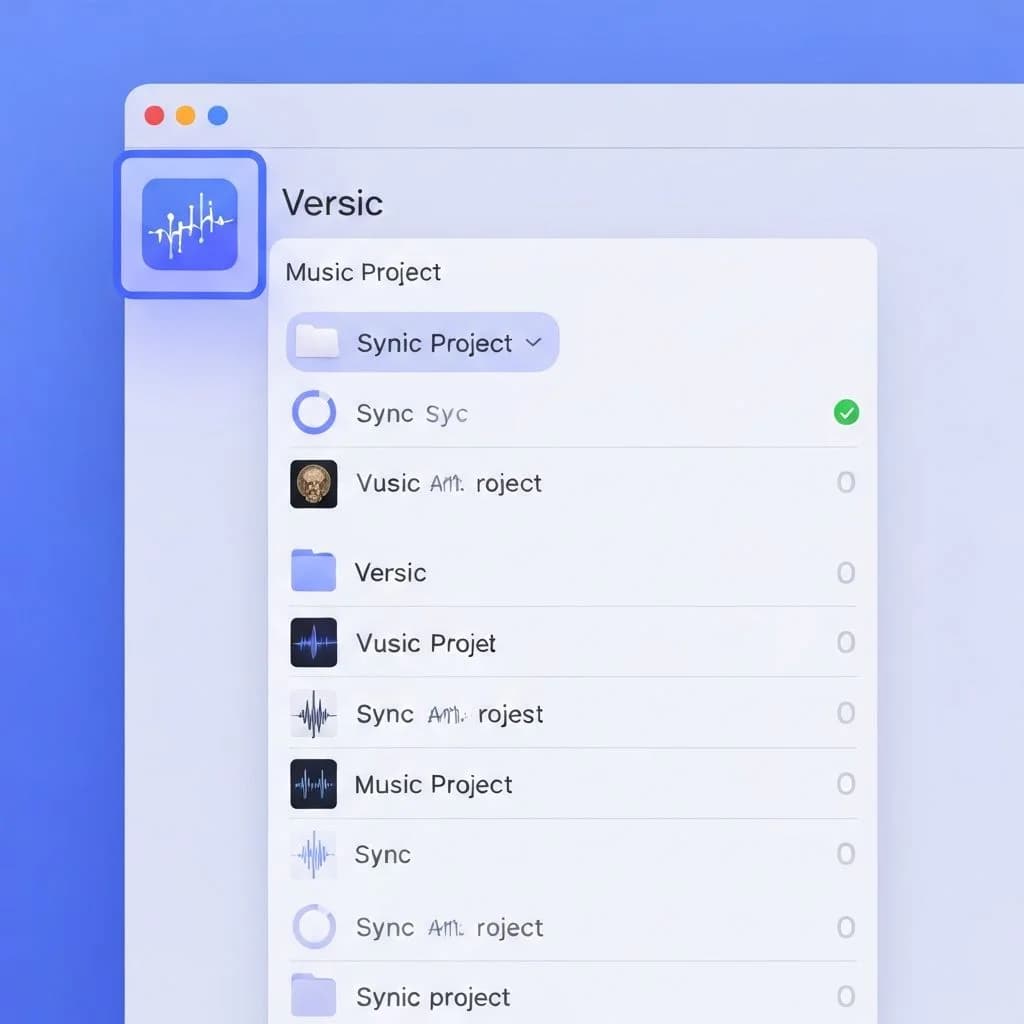This screenshot has width=1024, height=1024.
Task: Select the waveform app icon in the sidebar
Action: click(x=190, y=223)
